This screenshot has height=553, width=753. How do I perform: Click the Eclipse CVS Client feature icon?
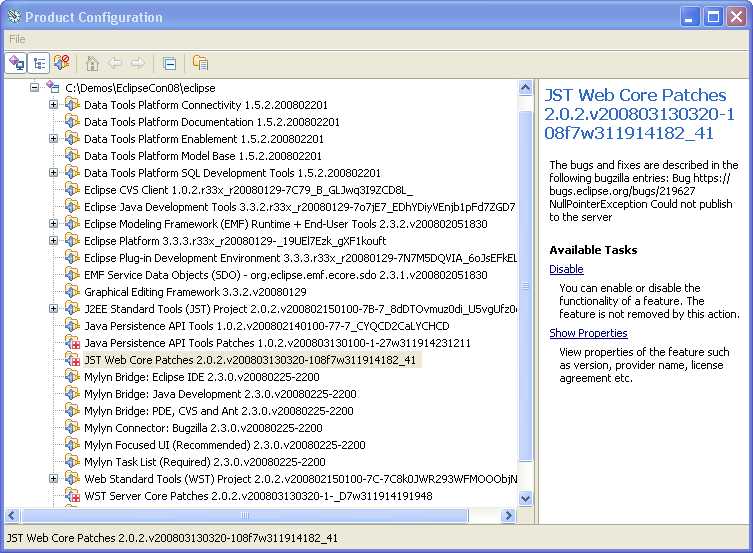coord(72,190)
